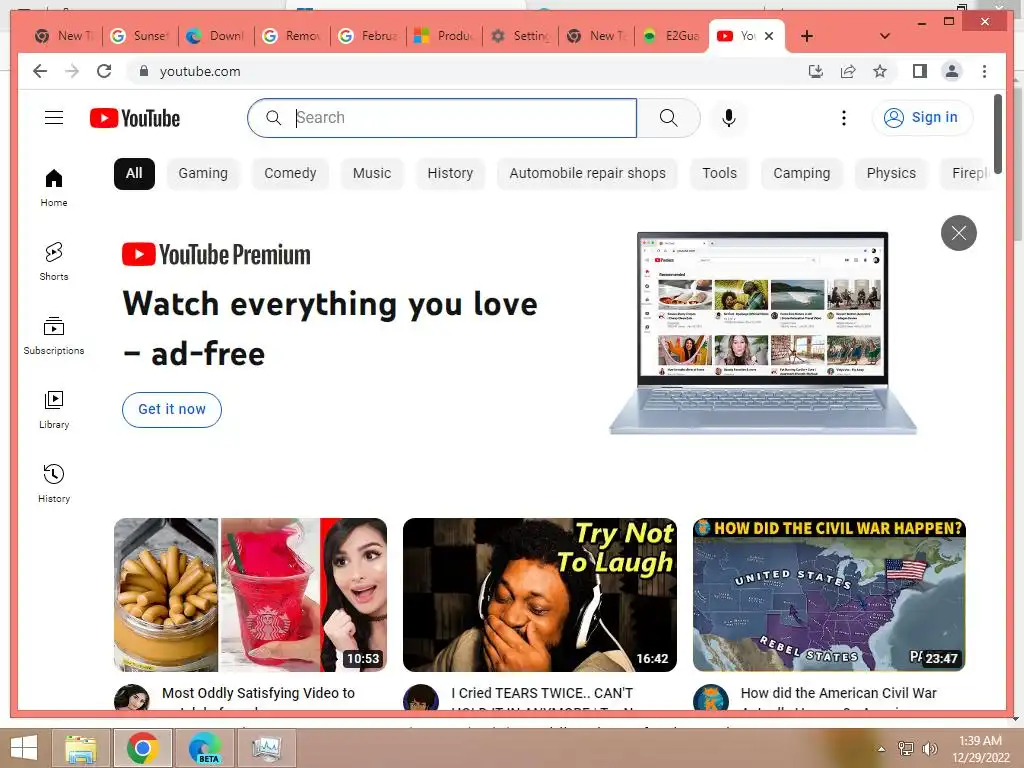Click the Civil War video channel avatar
The width and height of the screenshot is (1024, 768).
pyautogui.click(x=711, y=697)
